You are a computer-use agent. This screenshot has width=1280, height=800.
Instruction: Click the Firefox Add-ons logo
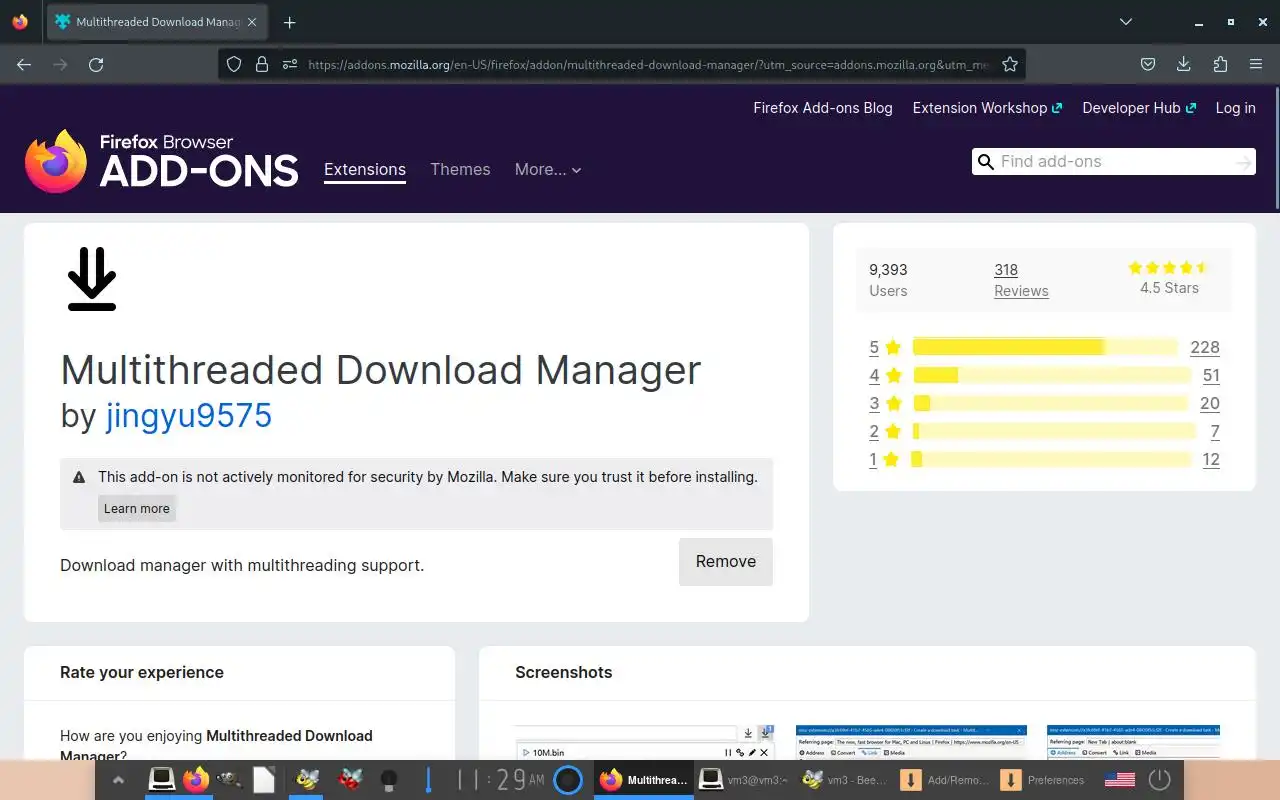coord(162,161)
